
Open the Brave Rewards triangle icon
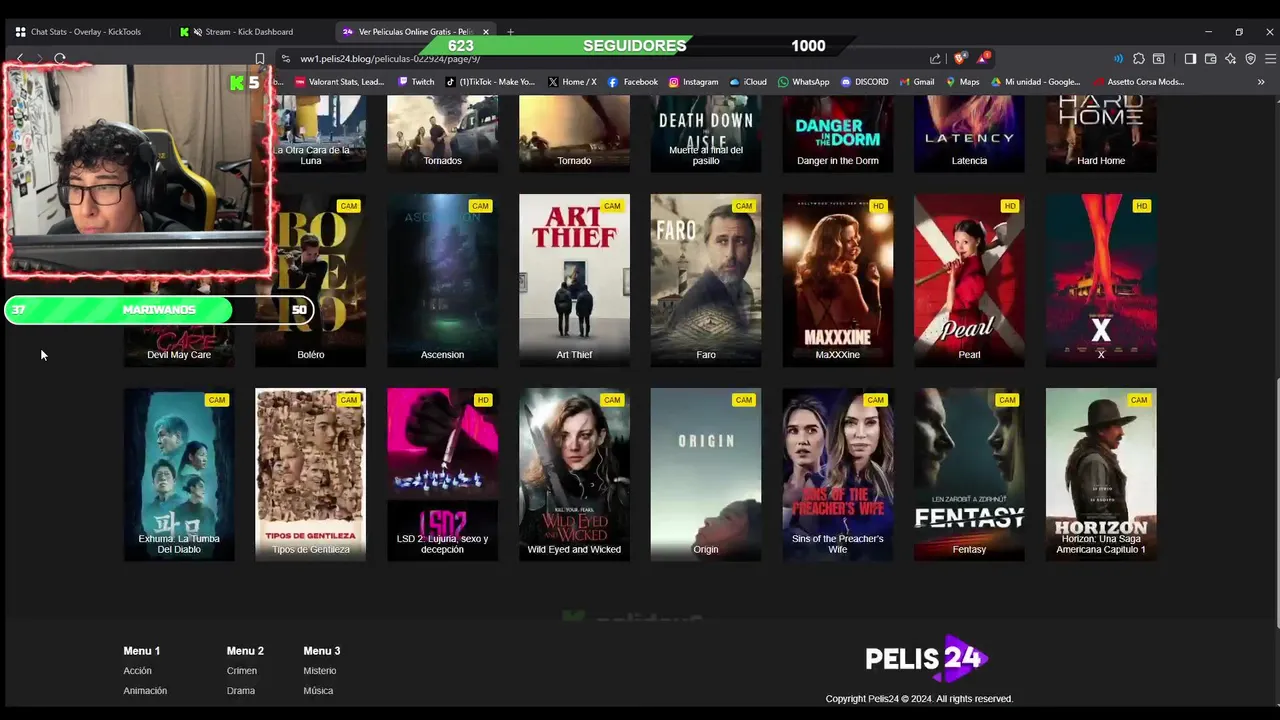coord(984,59)
